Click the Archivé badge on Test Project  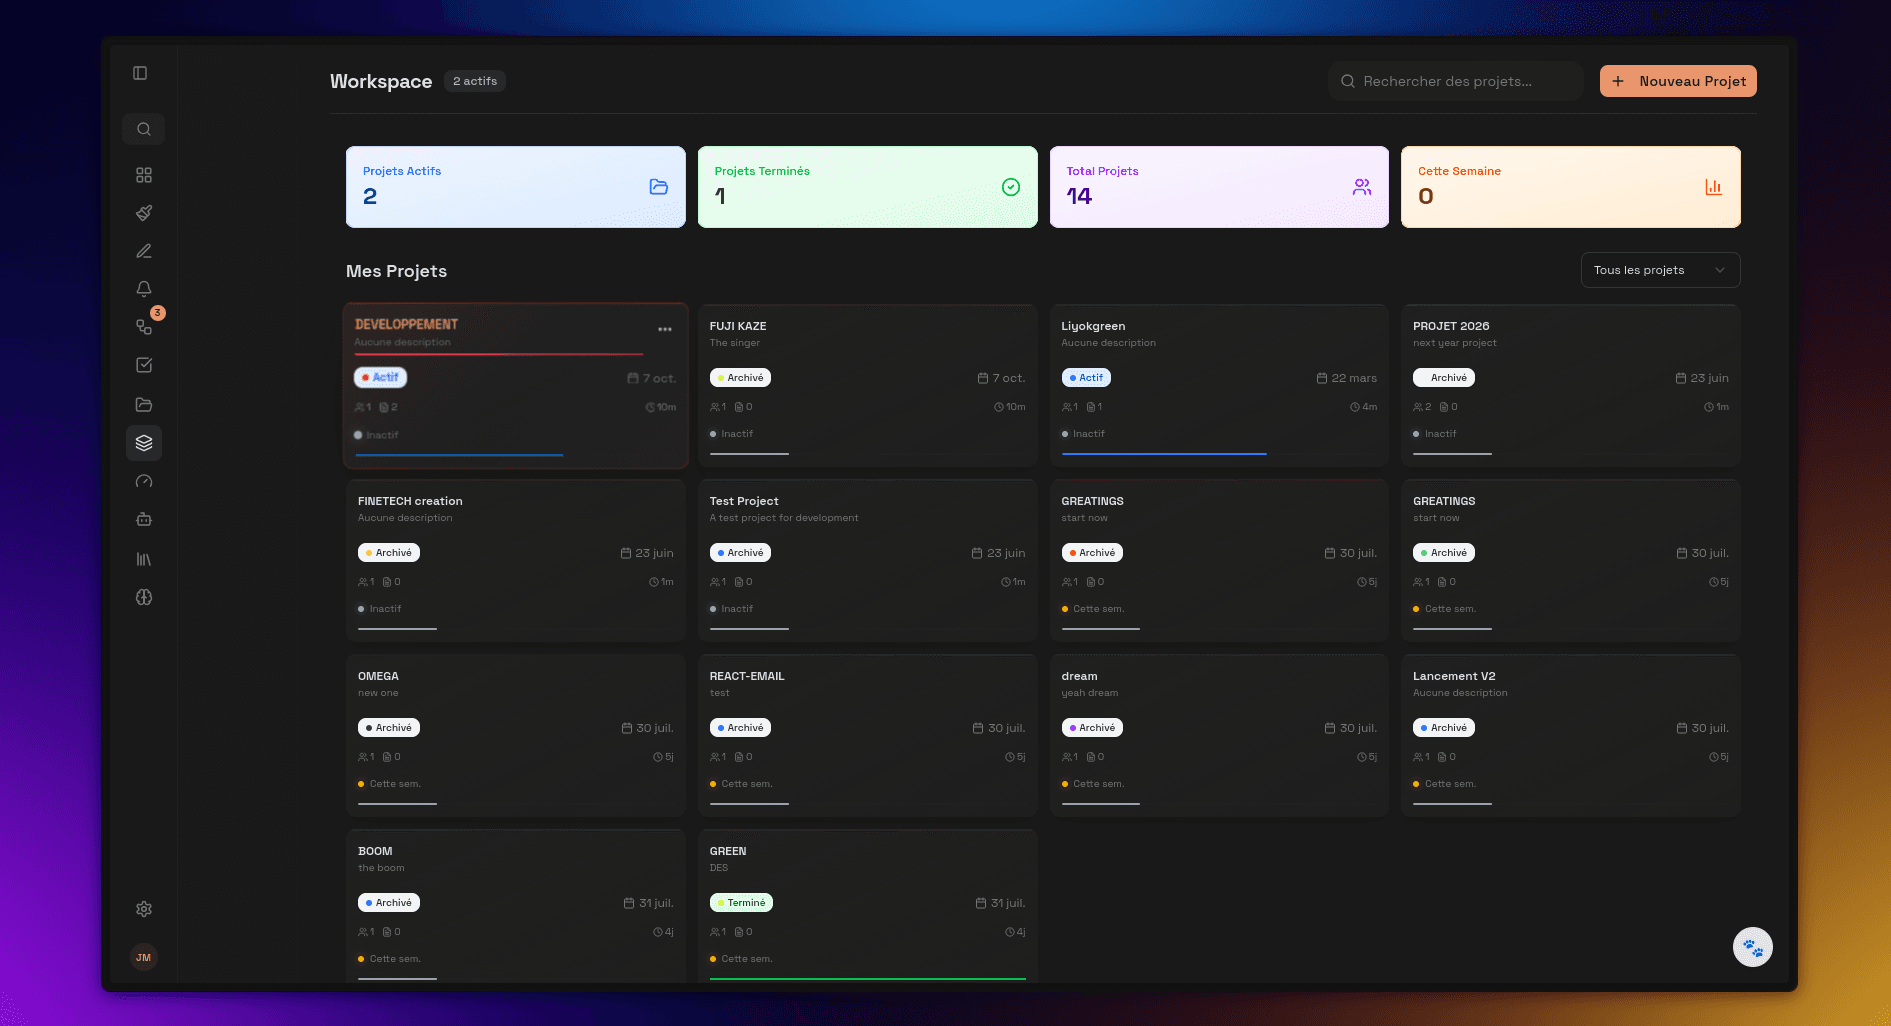pos(740,553)
